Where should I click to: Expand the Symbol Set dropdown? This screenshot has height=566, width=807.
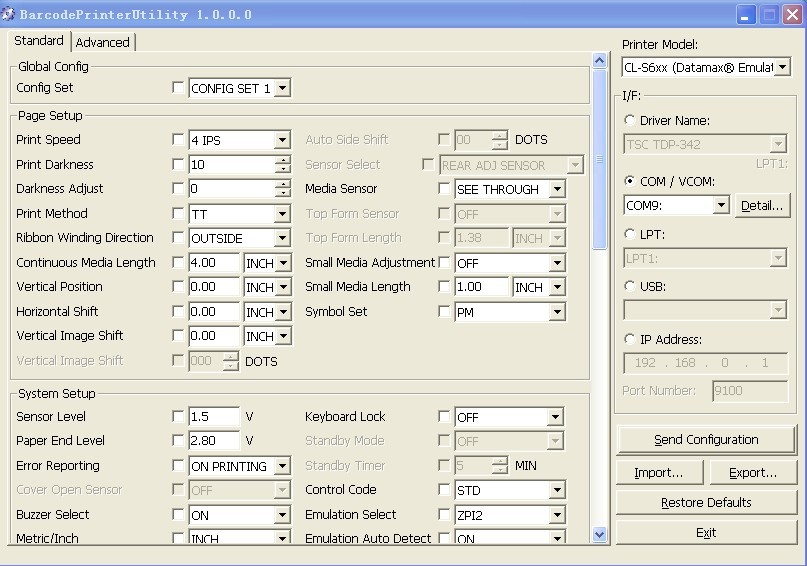click(556, 312)
